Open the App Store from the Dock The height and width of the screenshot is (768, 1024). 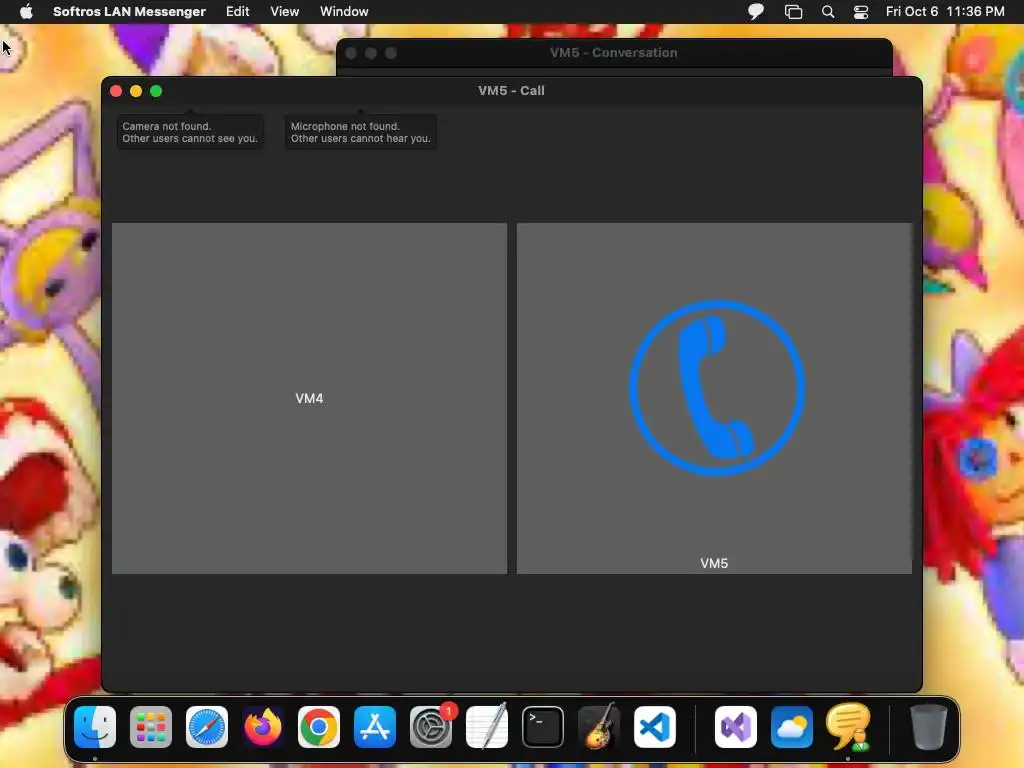click(x=375, y=727)
